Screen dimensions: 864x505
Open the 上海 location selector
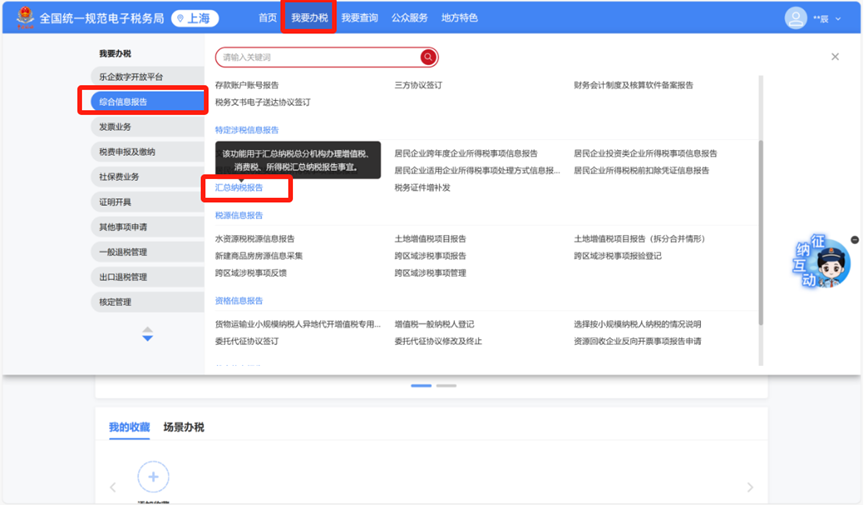coord(195,18)
